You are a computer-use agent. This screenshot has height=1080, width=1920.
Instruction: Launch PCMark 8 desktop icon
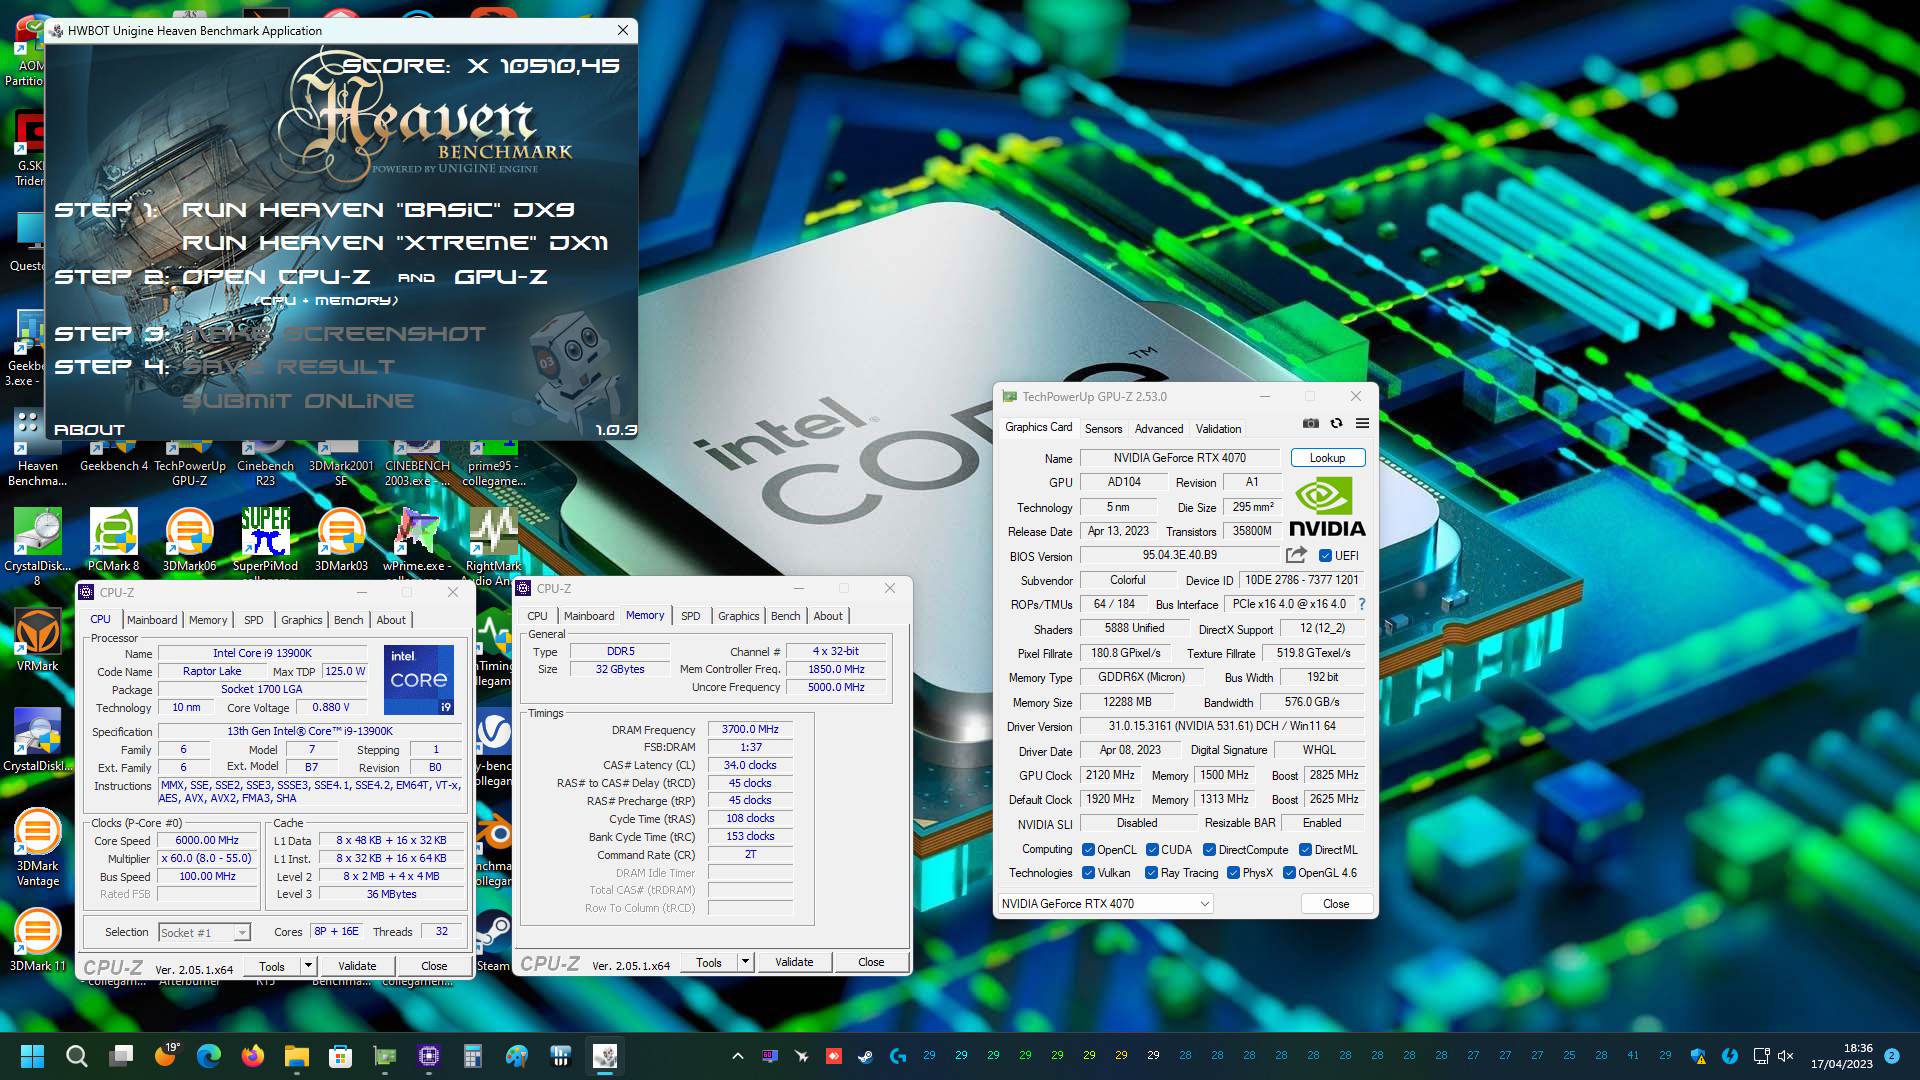coord(114,540)
